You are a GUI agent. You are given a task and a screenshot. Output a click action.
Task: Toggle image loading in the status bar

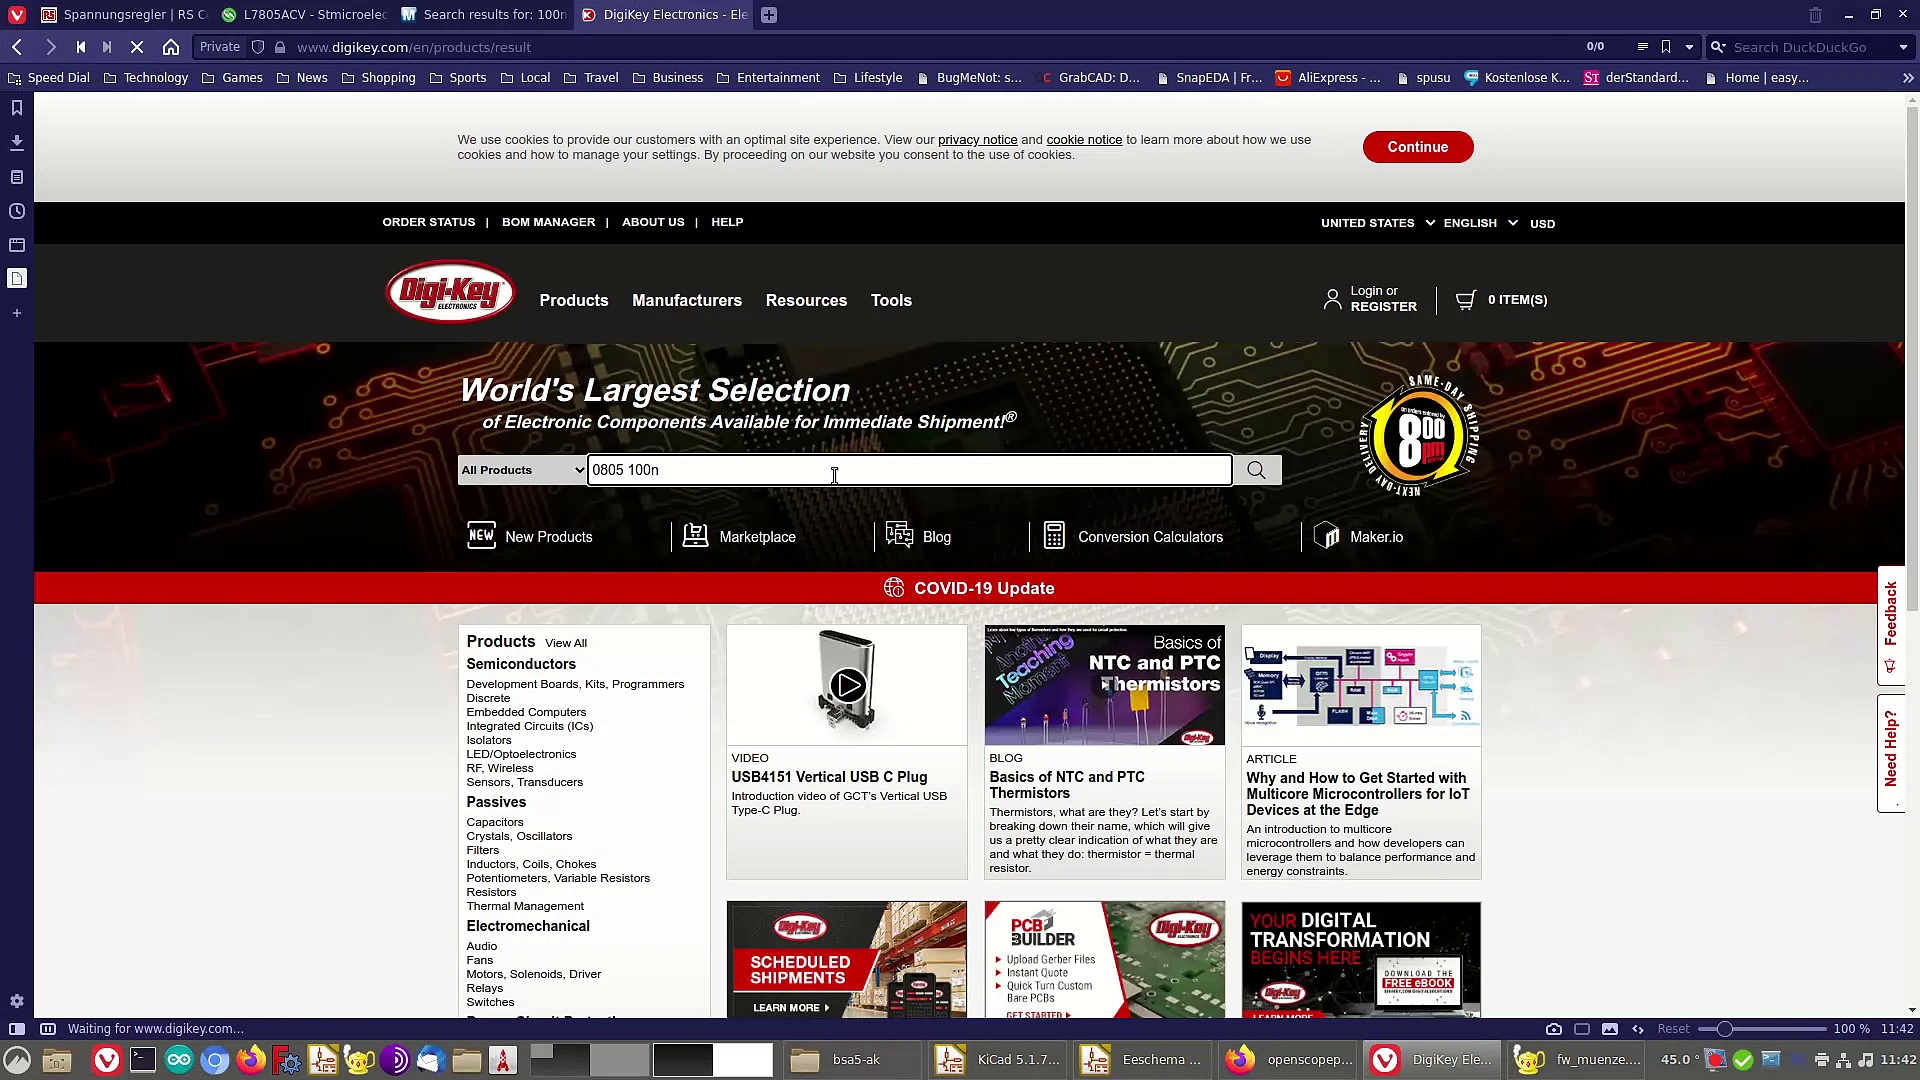[1609, 1029]
